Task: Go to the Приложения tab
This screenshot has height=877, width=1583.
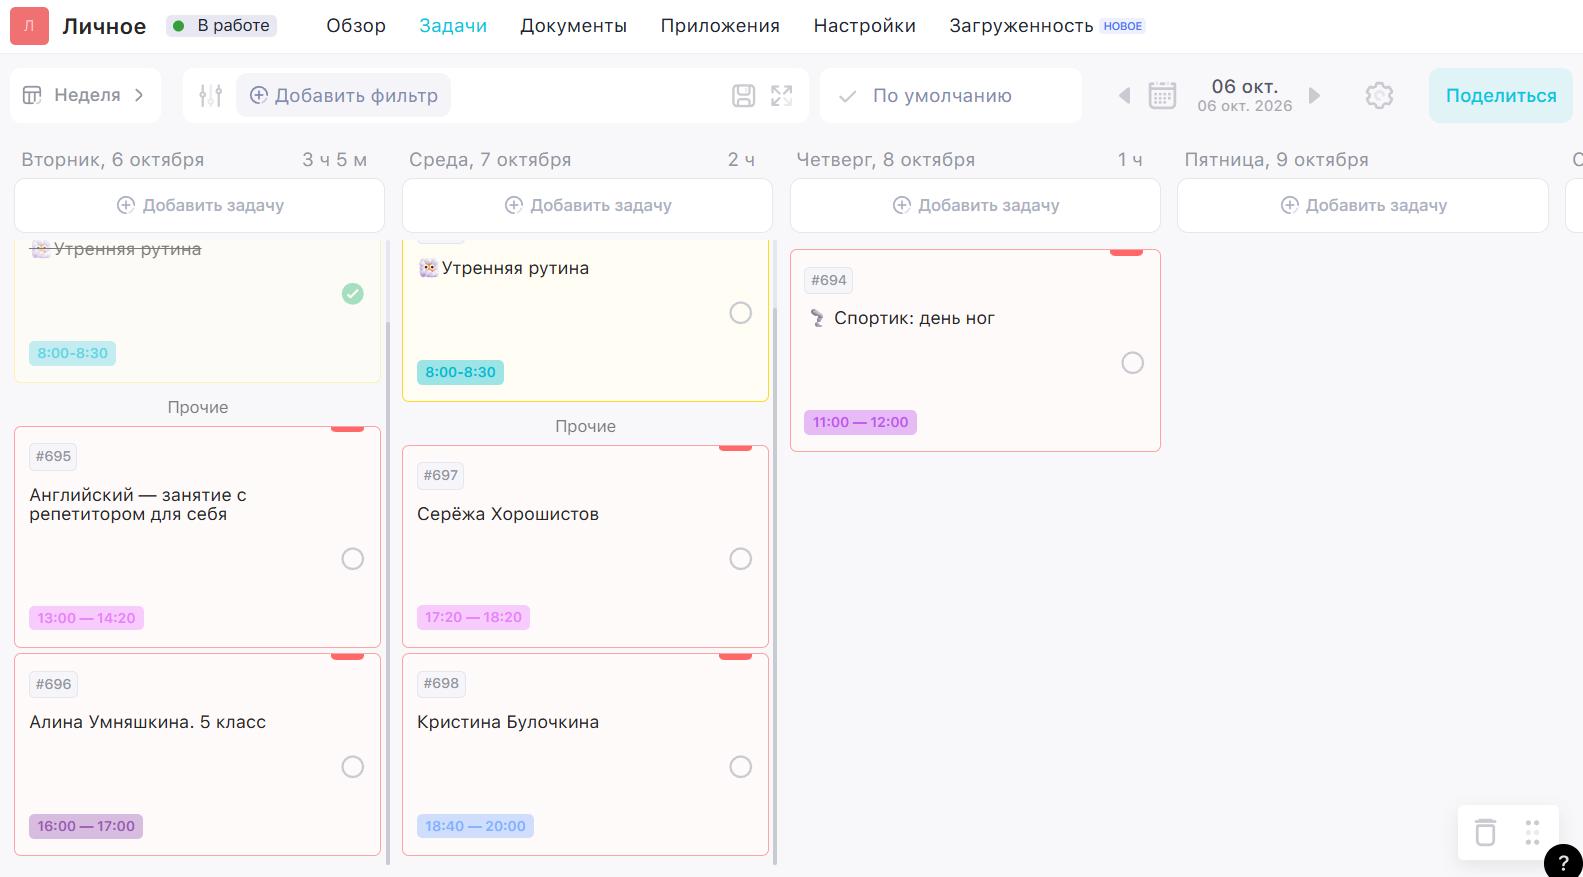Action: tap(720, 26)
